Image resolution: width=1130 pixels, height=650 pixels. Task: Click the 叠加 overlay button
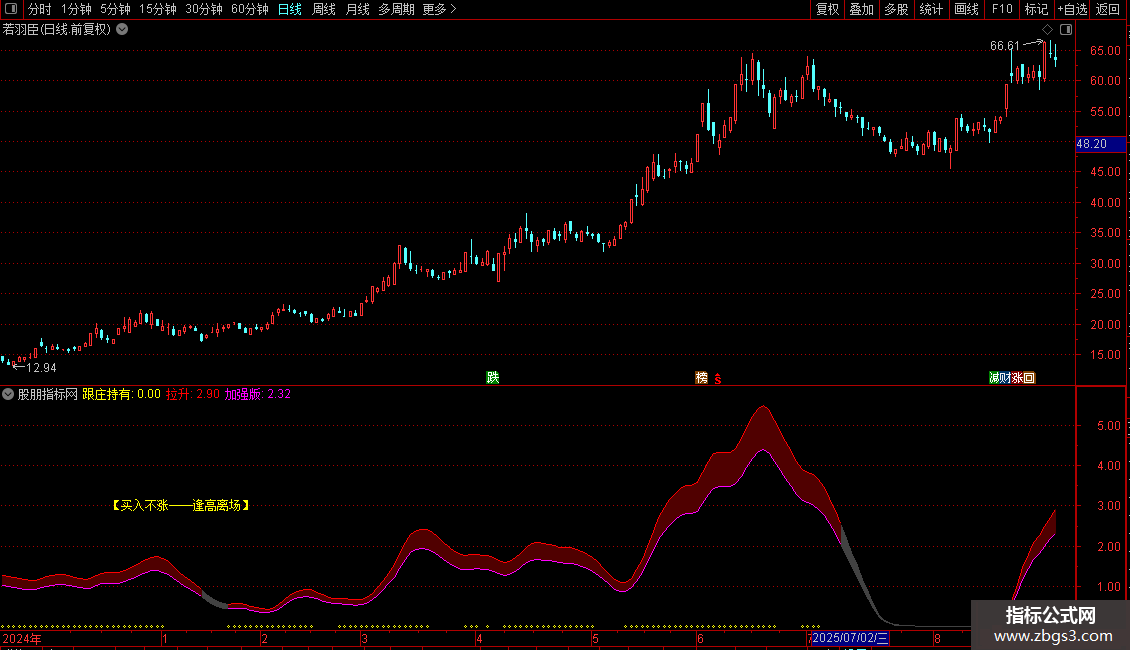pyautogui.click(x=861, y=9)
